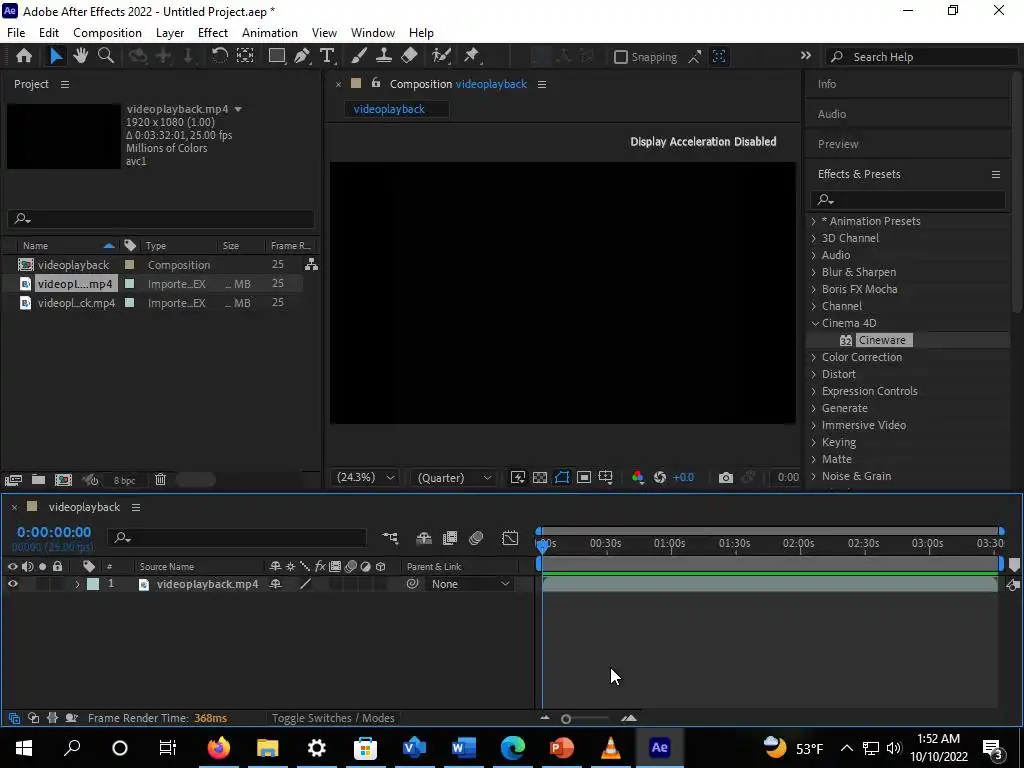Select the Brush tool
Viewport: 1024px width, 768px height.
359,56
